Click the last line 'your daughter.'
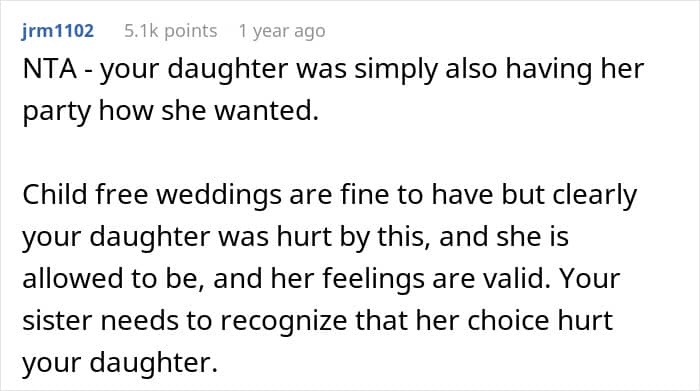This screenshot has width=700, height=391. 120,362
